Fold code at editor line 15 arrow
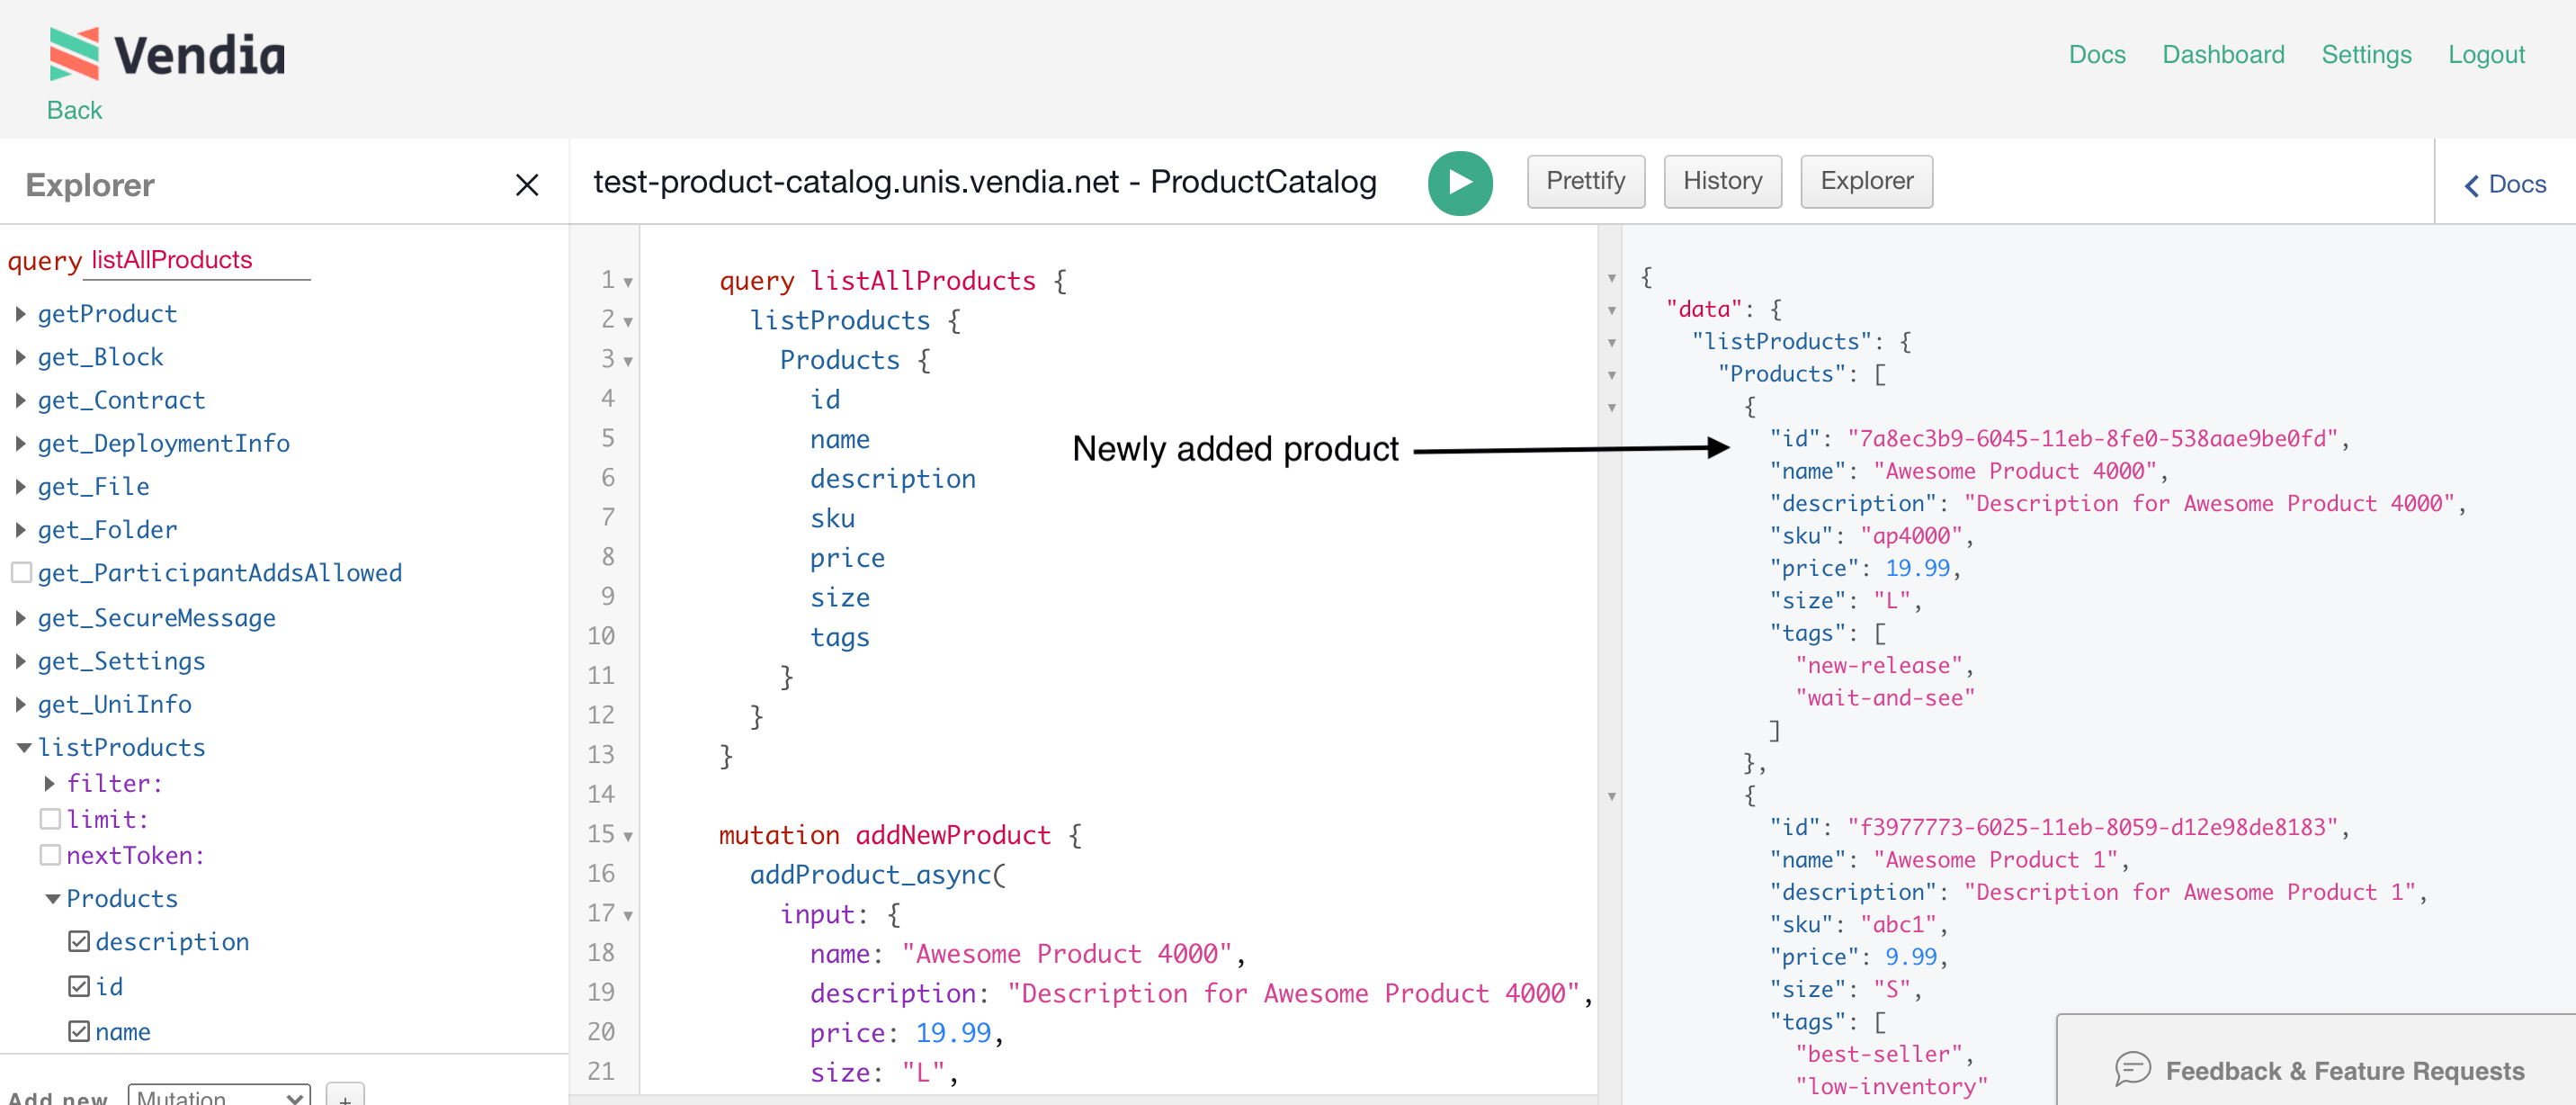 (628, 836)
